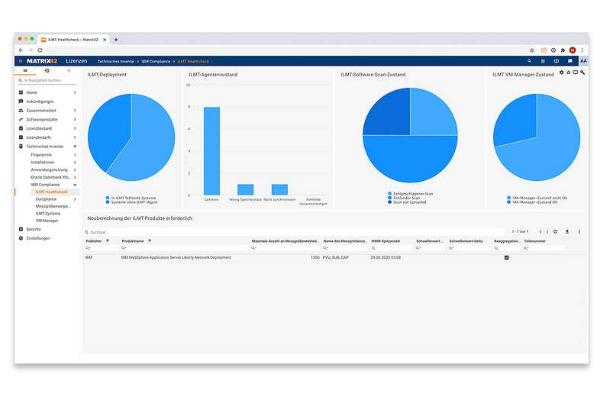Expand Softwareprodukte submenu chevron
The width and height of the screenshot is (600, 400).
pos(75,119)
